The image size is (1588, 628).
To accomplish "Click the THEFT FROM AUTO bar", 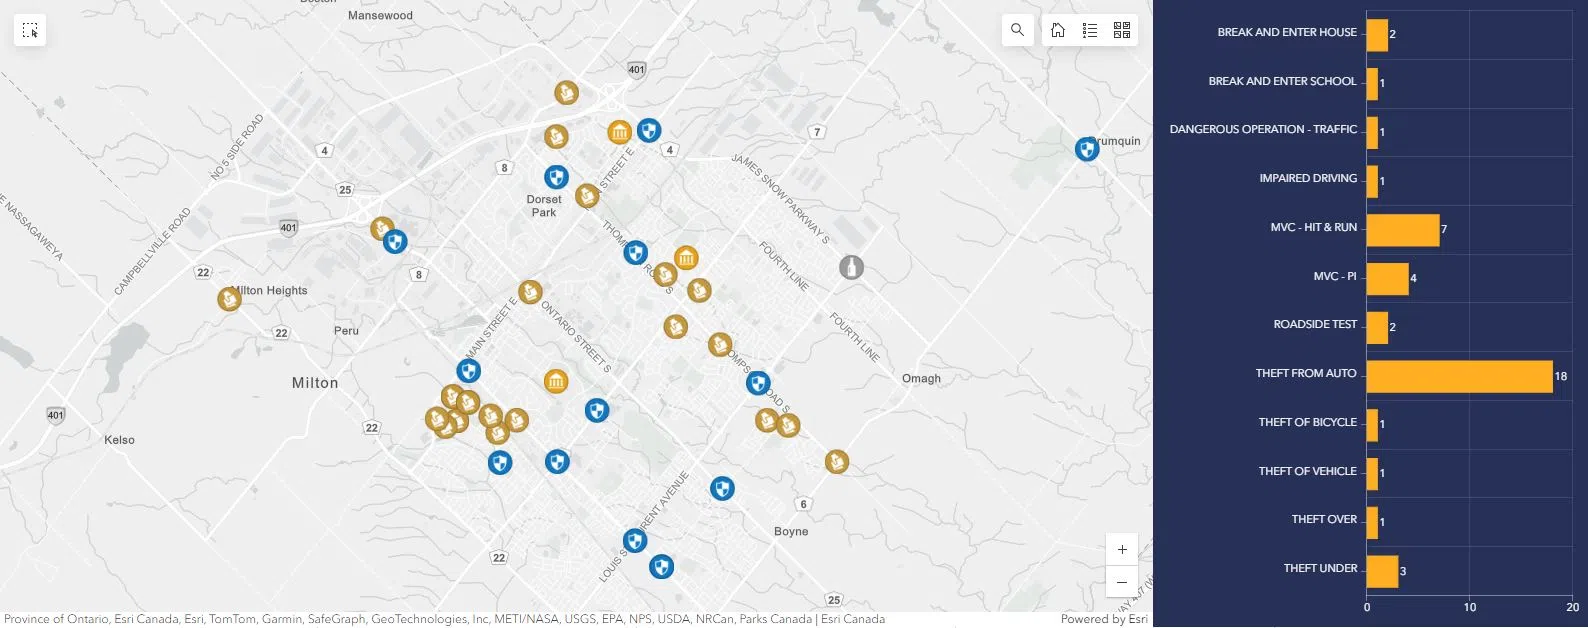I will [1459, 376].
